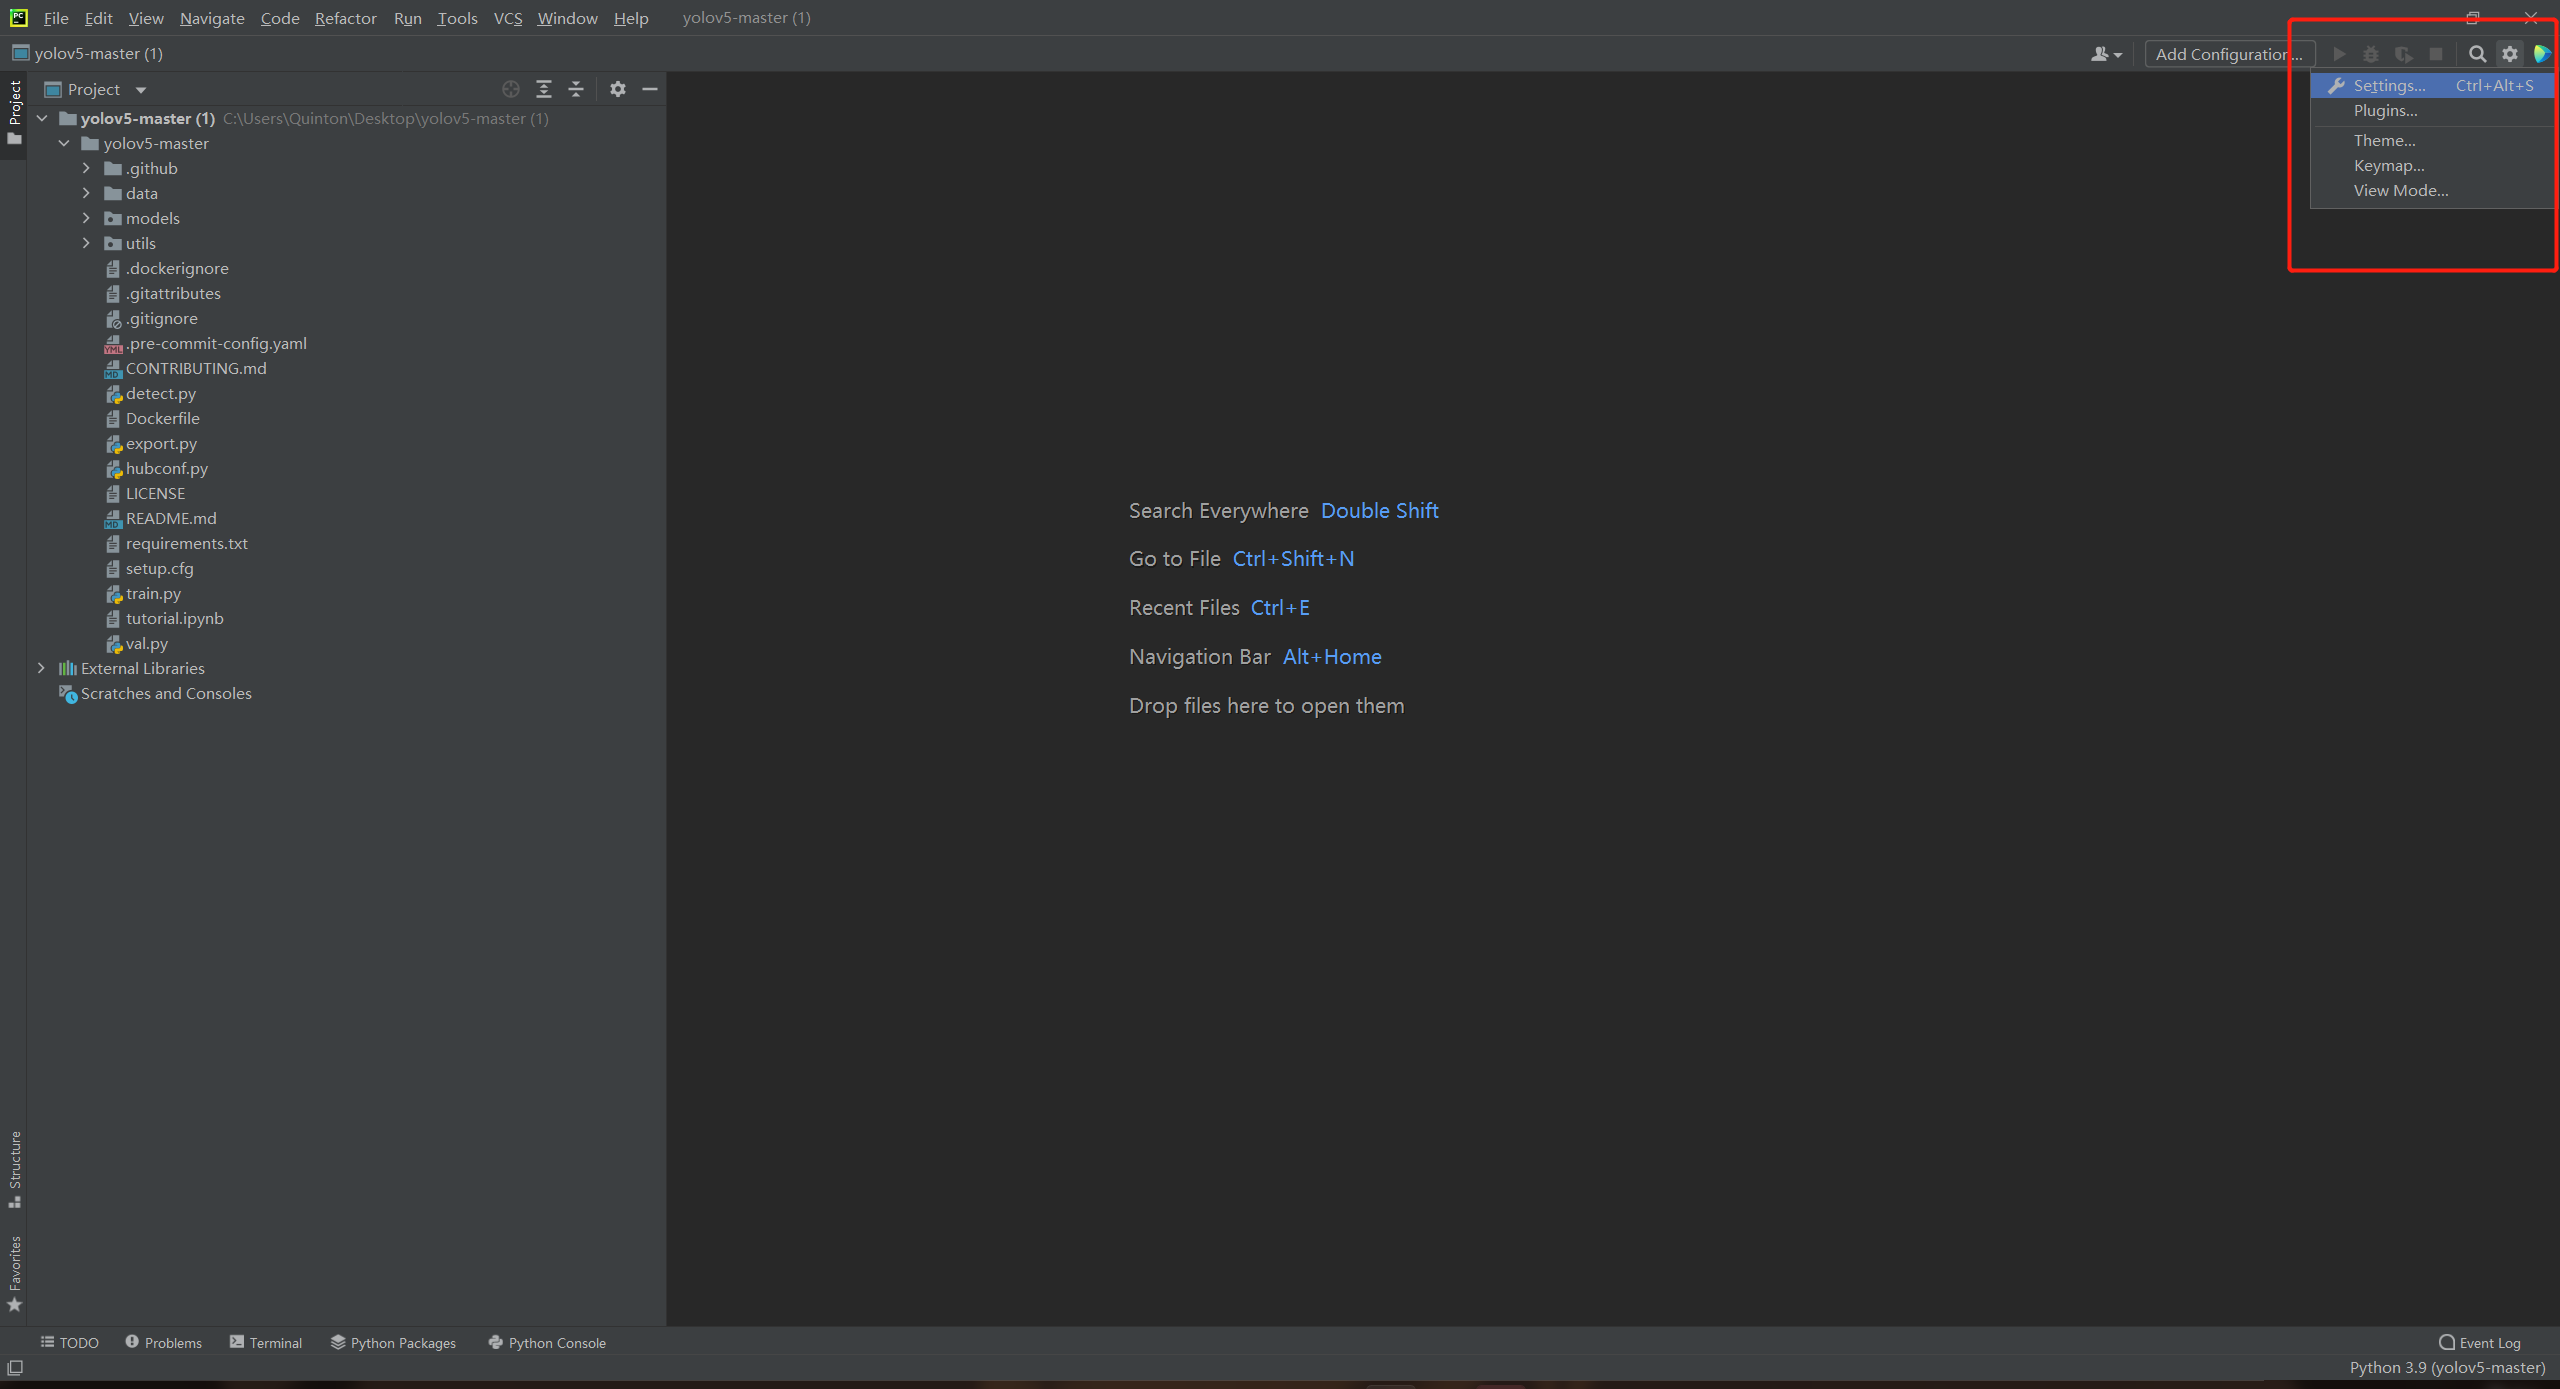Click the JetBrains Toolbox icon at top right

[2541, 54]
